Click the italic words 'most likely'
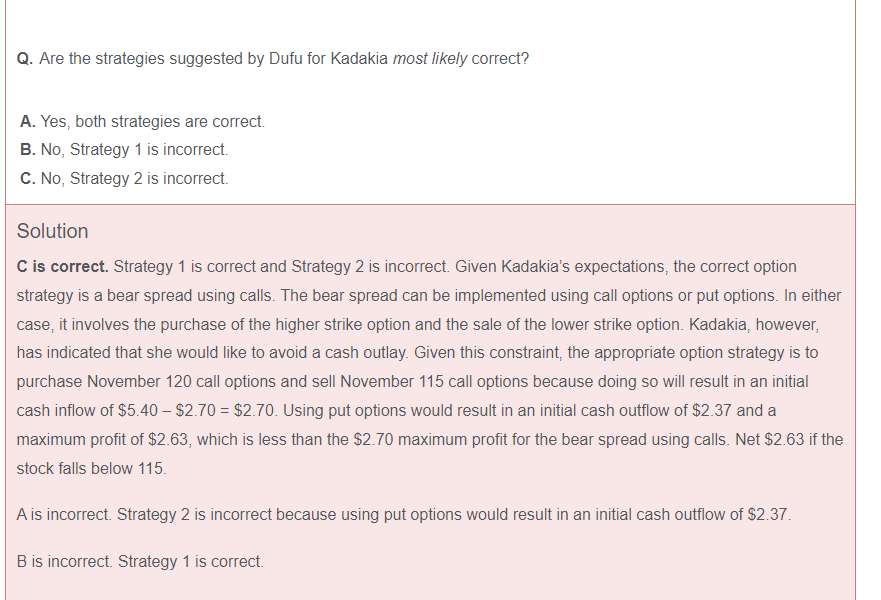 429,58
